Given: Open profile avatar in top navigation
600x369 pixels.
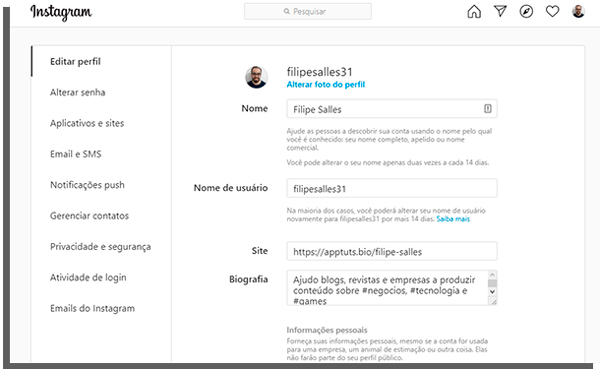Looking at the screenshot, I should pyautogui.click(x=578, y=11).
